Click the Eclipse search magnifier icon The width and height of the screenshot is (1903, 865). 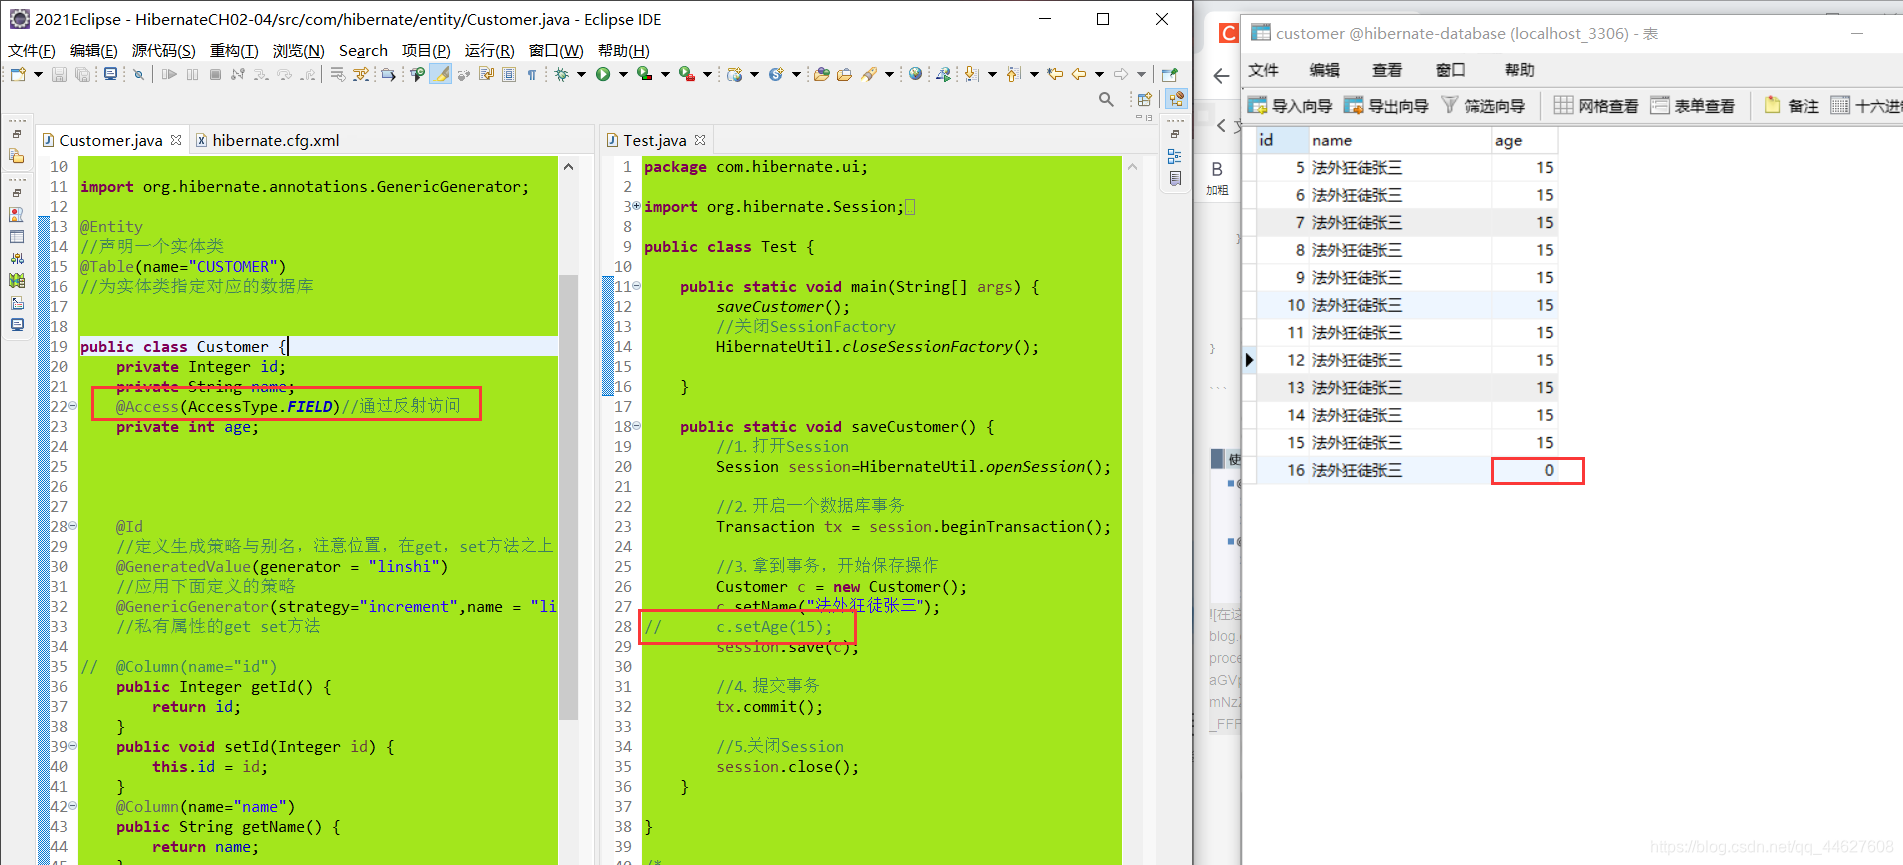1106,99
